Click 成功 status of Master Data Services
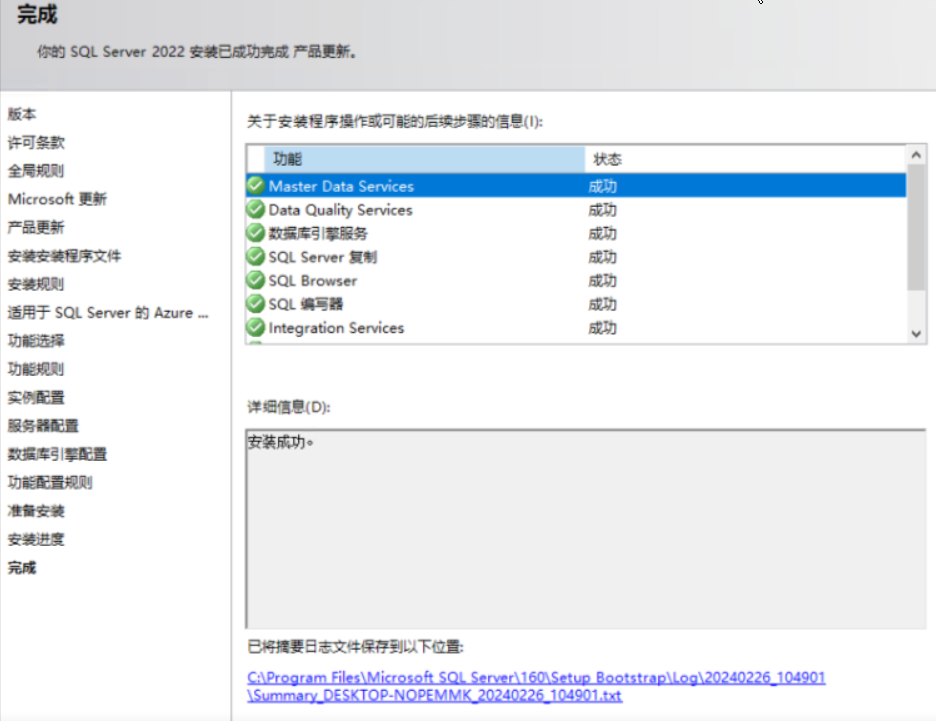Image resolution: width=936 pixels, height=721 pixels. click(602, 186)
